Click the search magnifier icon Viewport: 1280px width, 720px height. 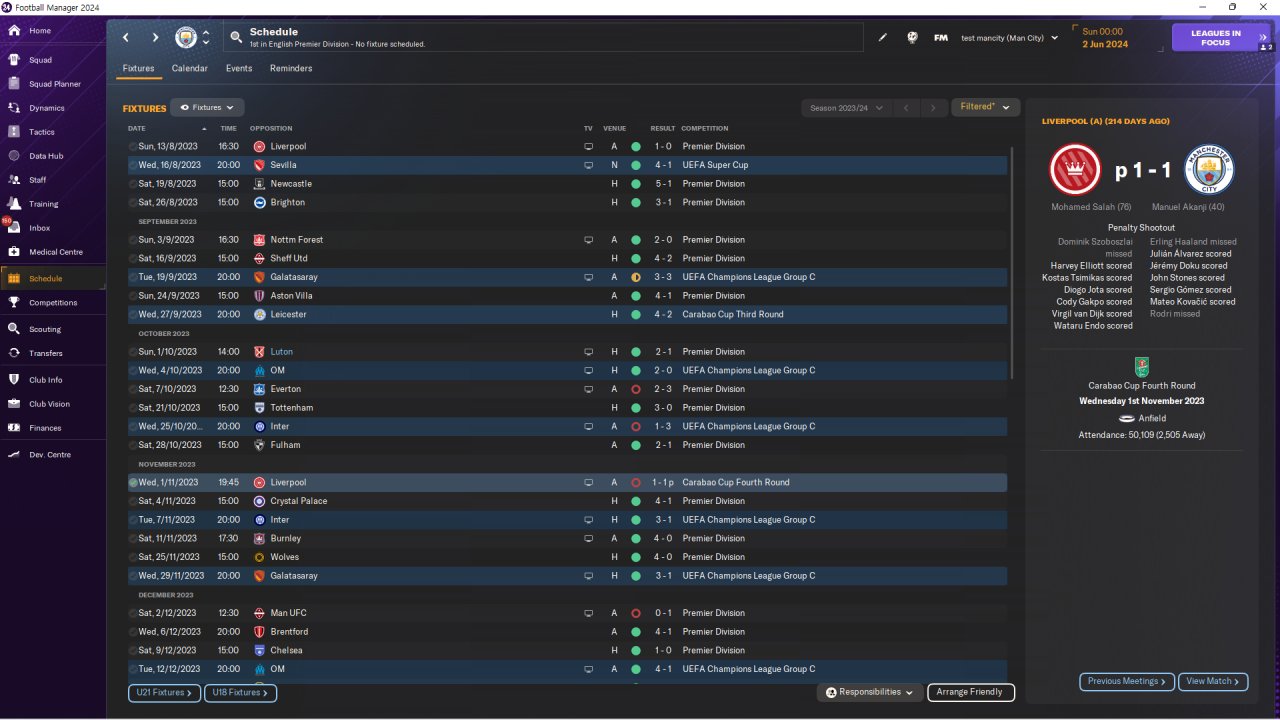click(236, 38)
